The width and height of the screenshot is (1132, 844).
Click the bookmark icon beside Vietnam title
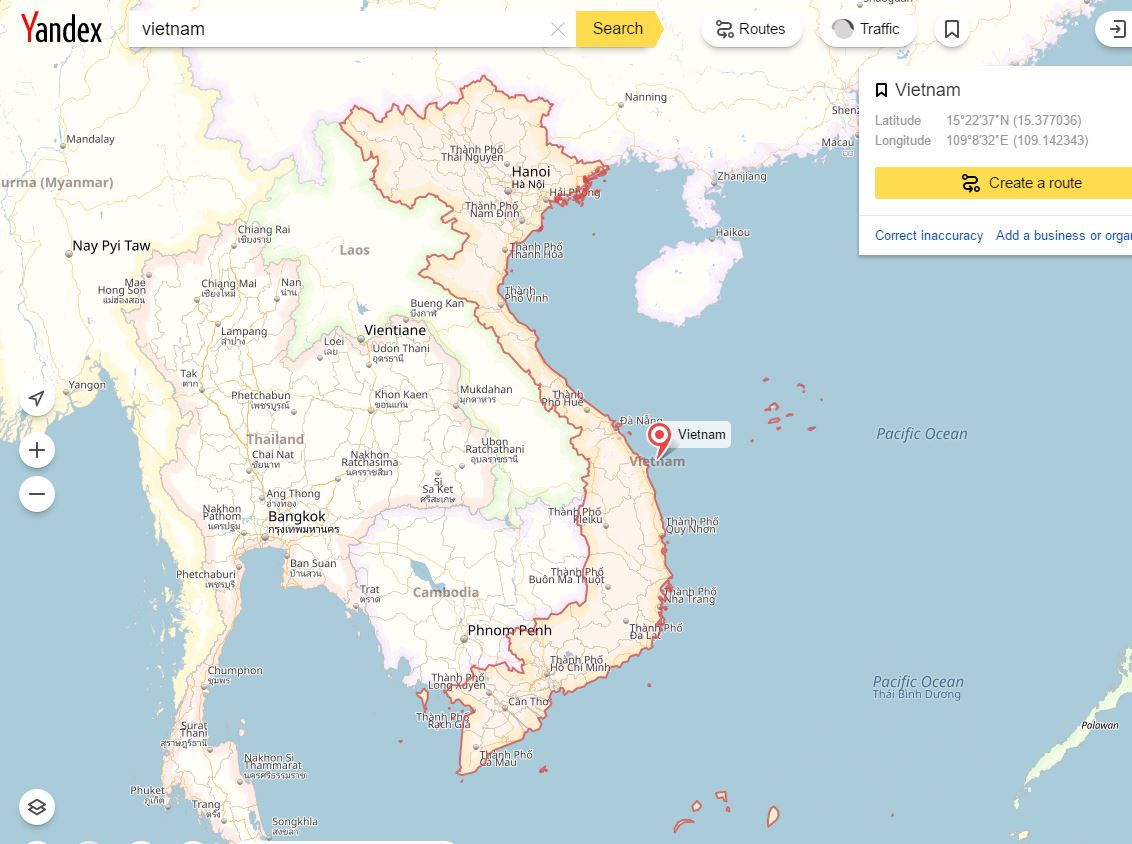click(x=881, y=89)
